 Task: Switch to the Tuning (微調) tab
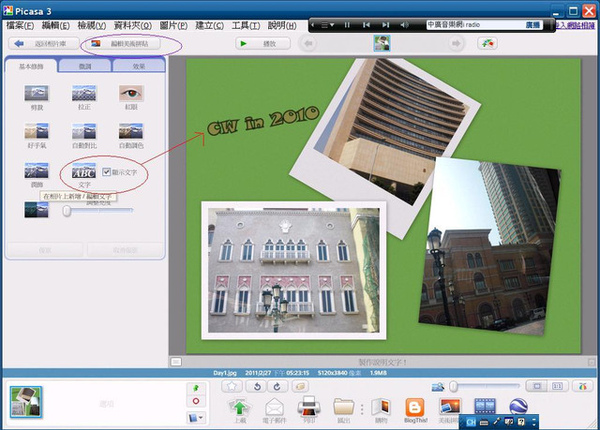point(85,66)
